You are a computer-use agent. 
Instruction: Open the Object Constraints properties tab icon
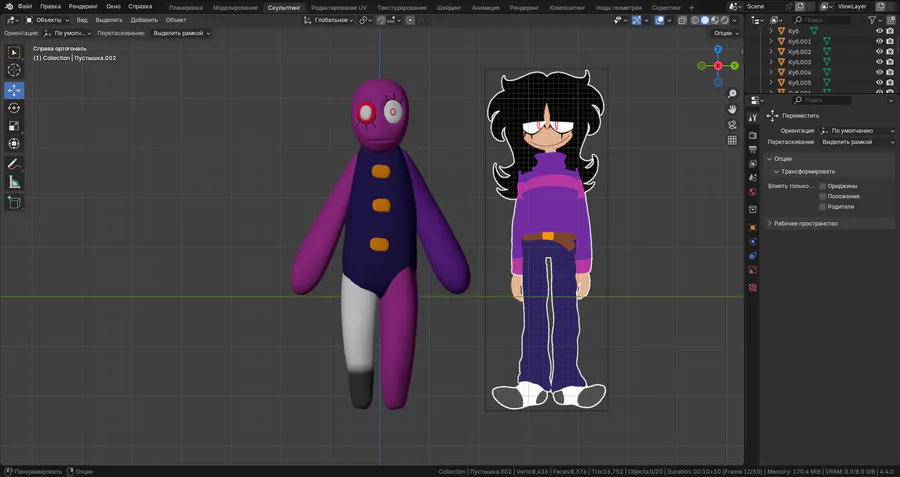tap(753, 256)
